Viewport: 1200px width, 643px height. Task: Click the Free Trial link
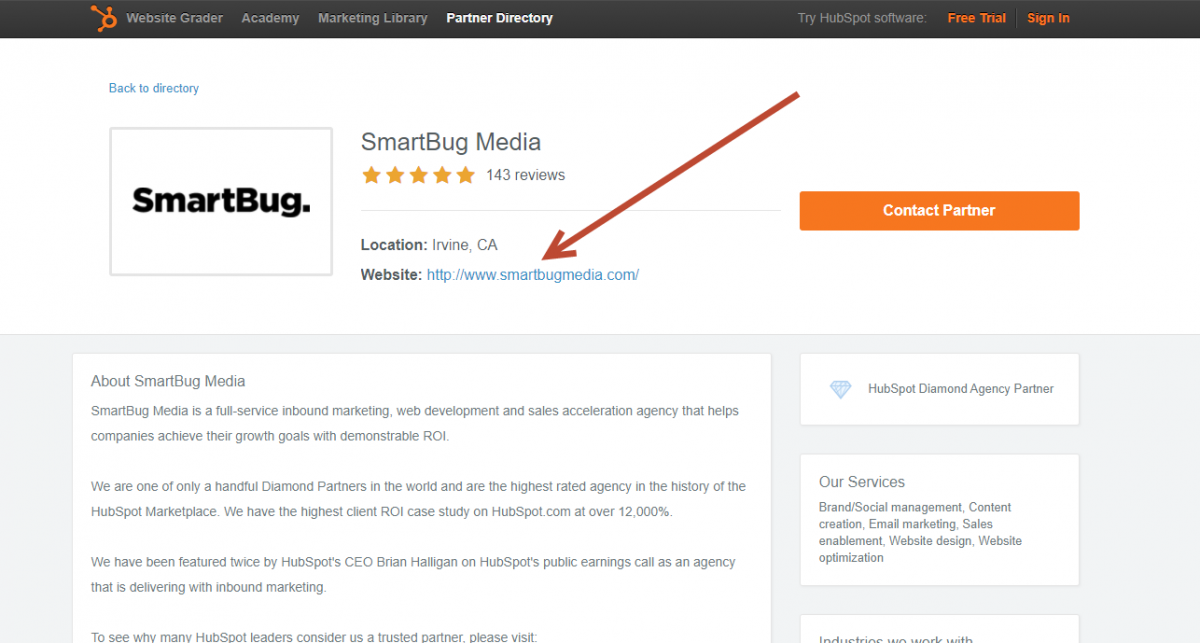(x=977, y=18)
